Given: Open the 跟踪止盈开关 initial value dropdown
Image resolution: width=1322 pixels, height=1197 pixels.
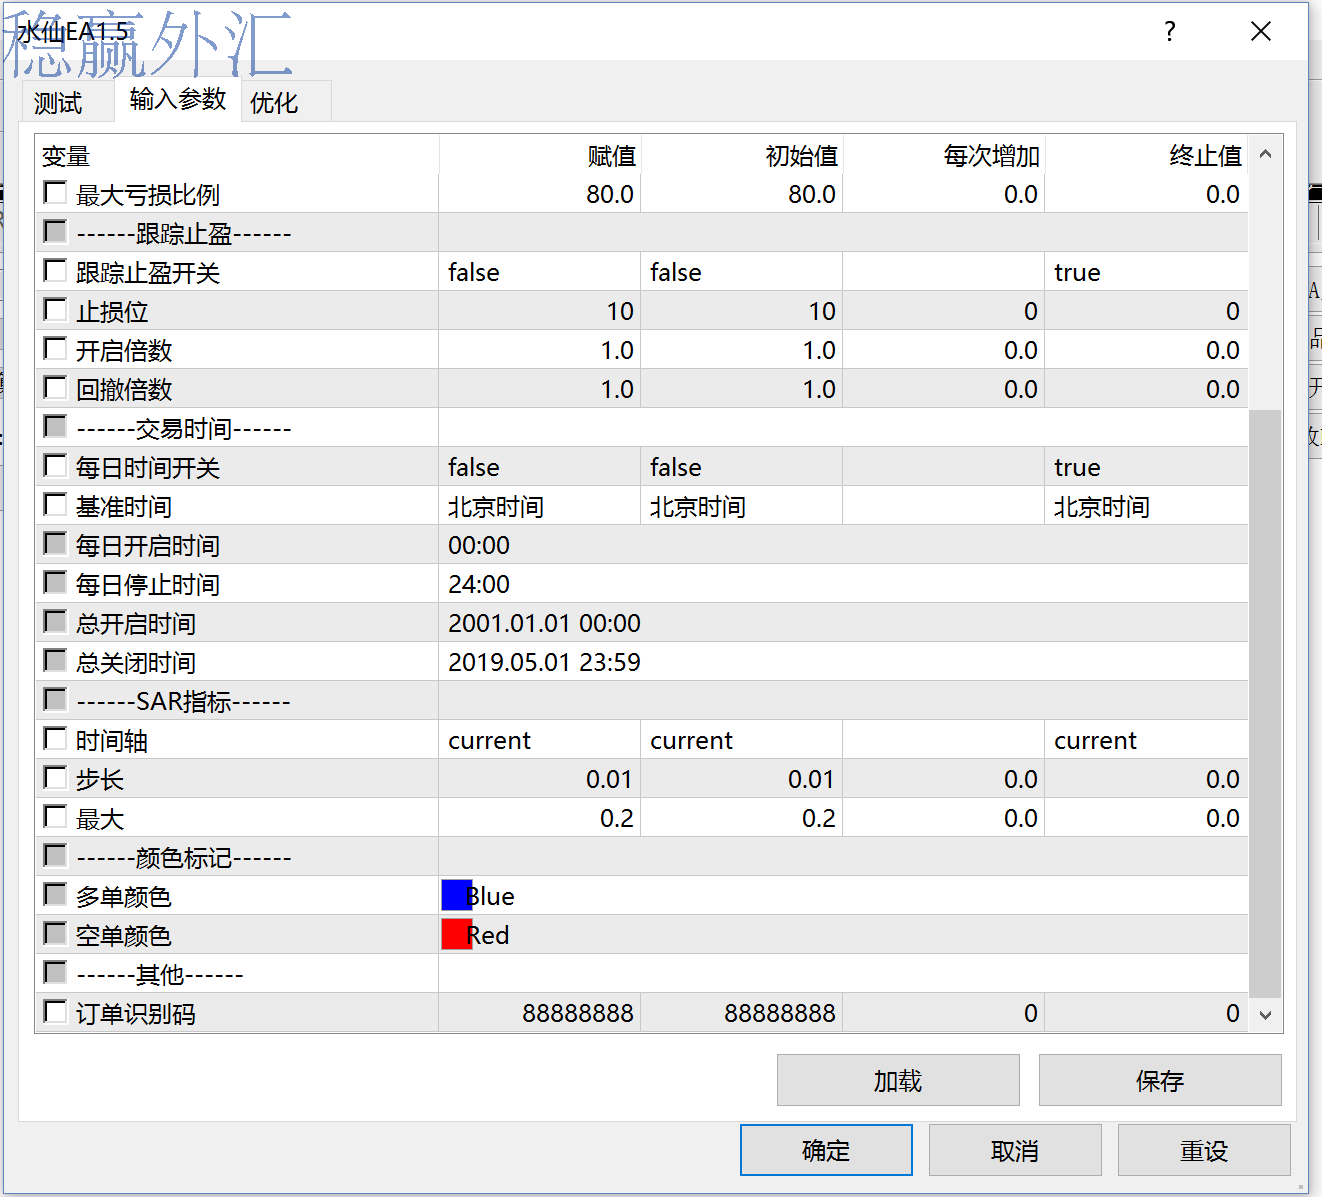Looking at the screenshot, I should click(x=741, y=272).
